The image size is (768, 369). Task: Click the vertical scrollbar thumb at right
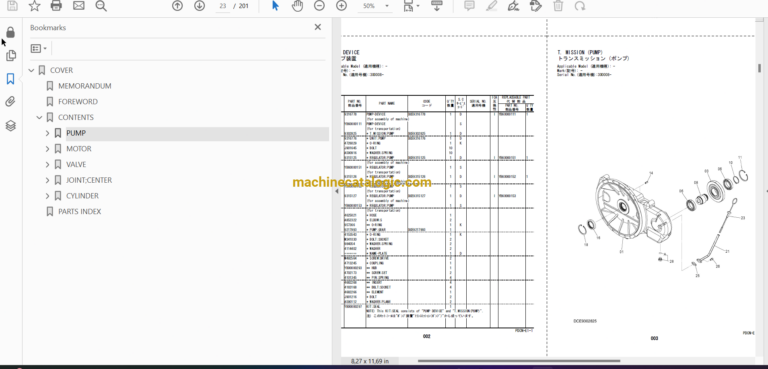pos(760,68)
